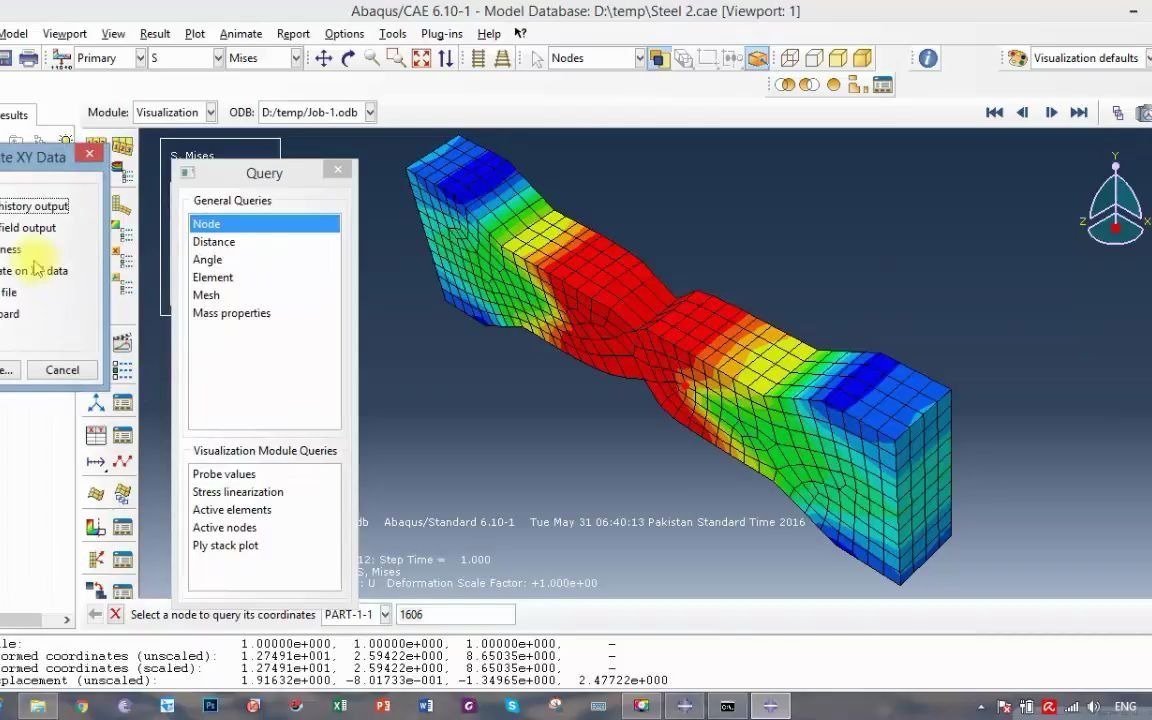
Task: Open PowerPoint from the Windows taskbar
Action: 382,706
